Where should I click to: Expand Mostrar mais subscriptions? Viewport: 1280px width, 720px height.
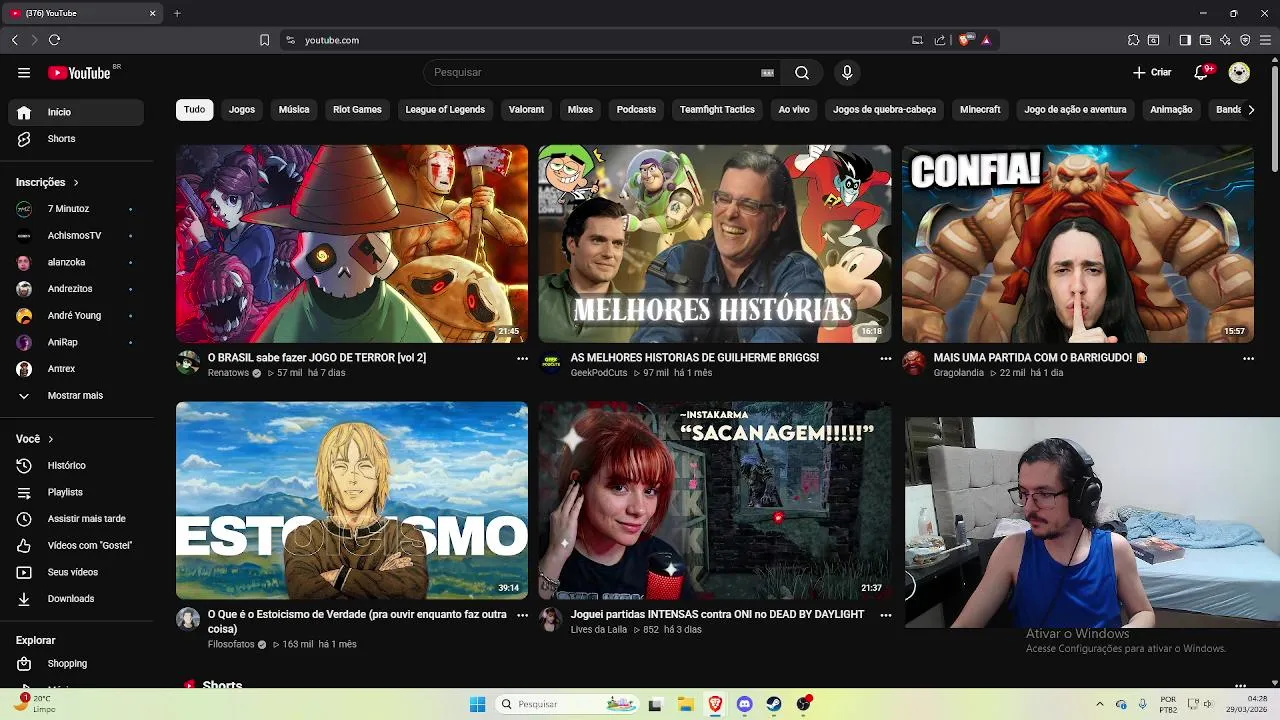pyautogui.click(x=76, y=395)
